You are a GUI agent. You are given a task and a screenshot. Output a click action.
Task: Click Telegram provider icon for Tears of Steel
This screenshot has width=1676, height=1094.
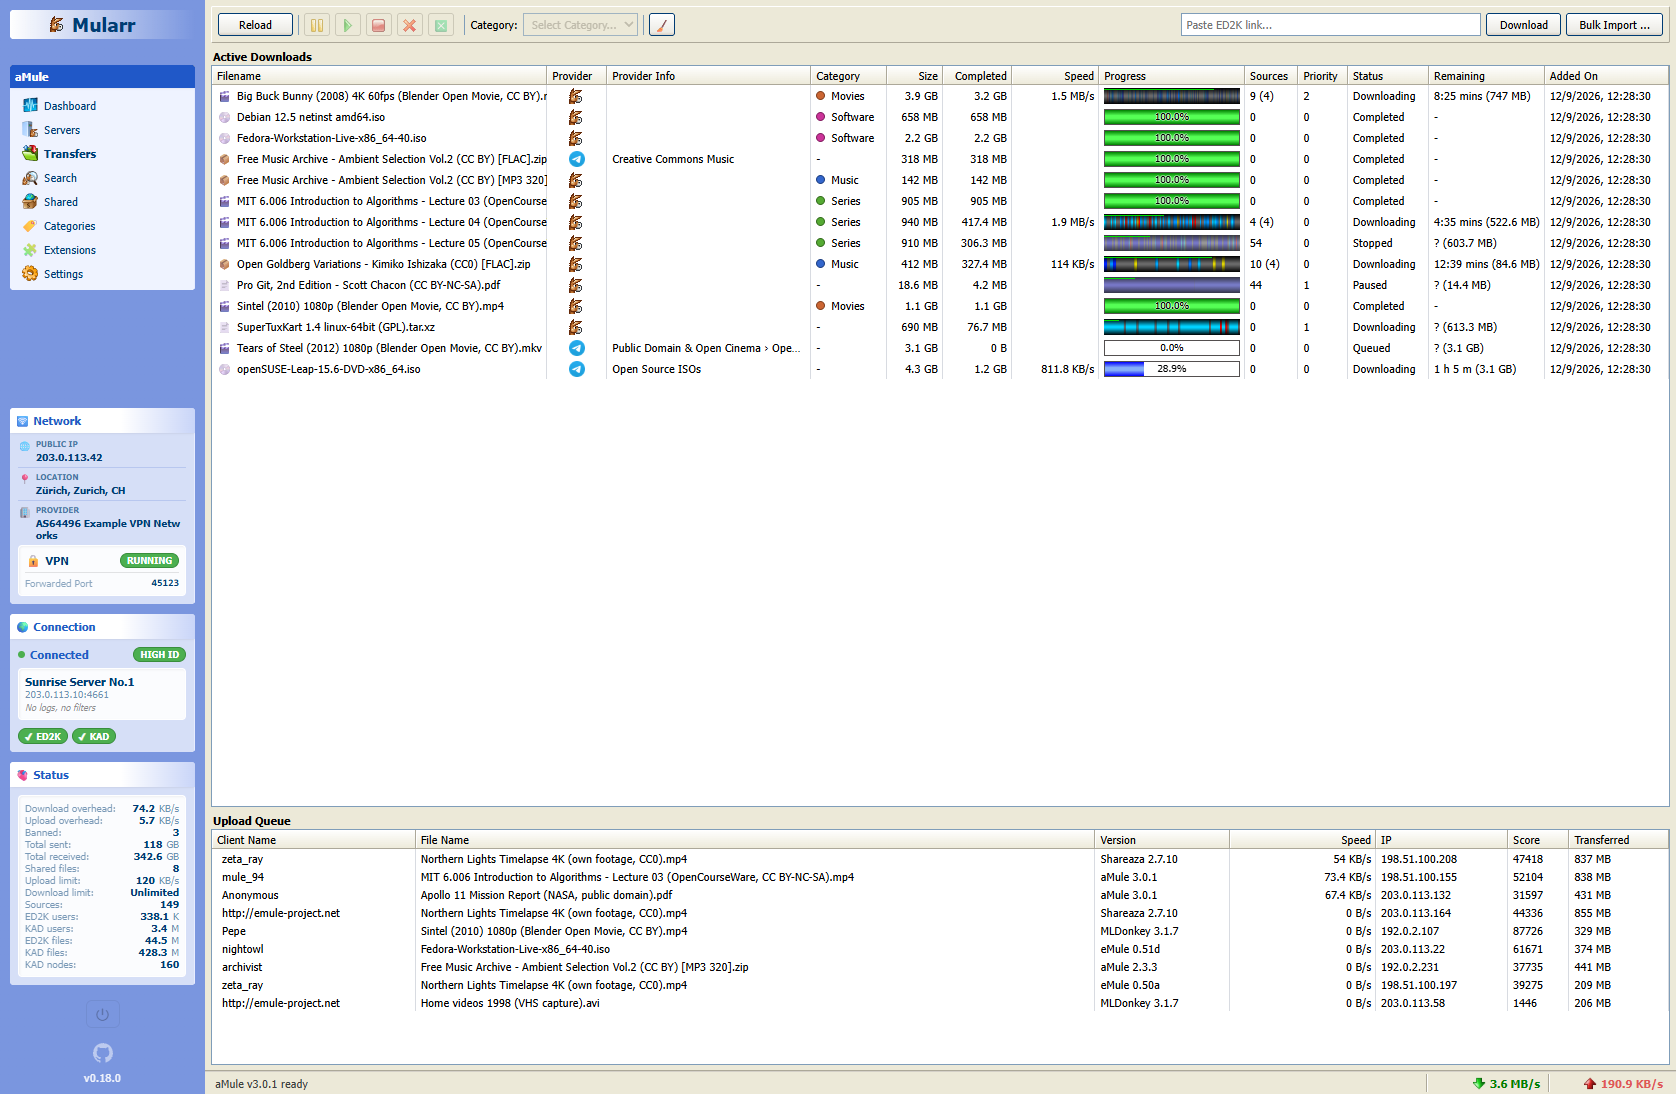(576, 348)
